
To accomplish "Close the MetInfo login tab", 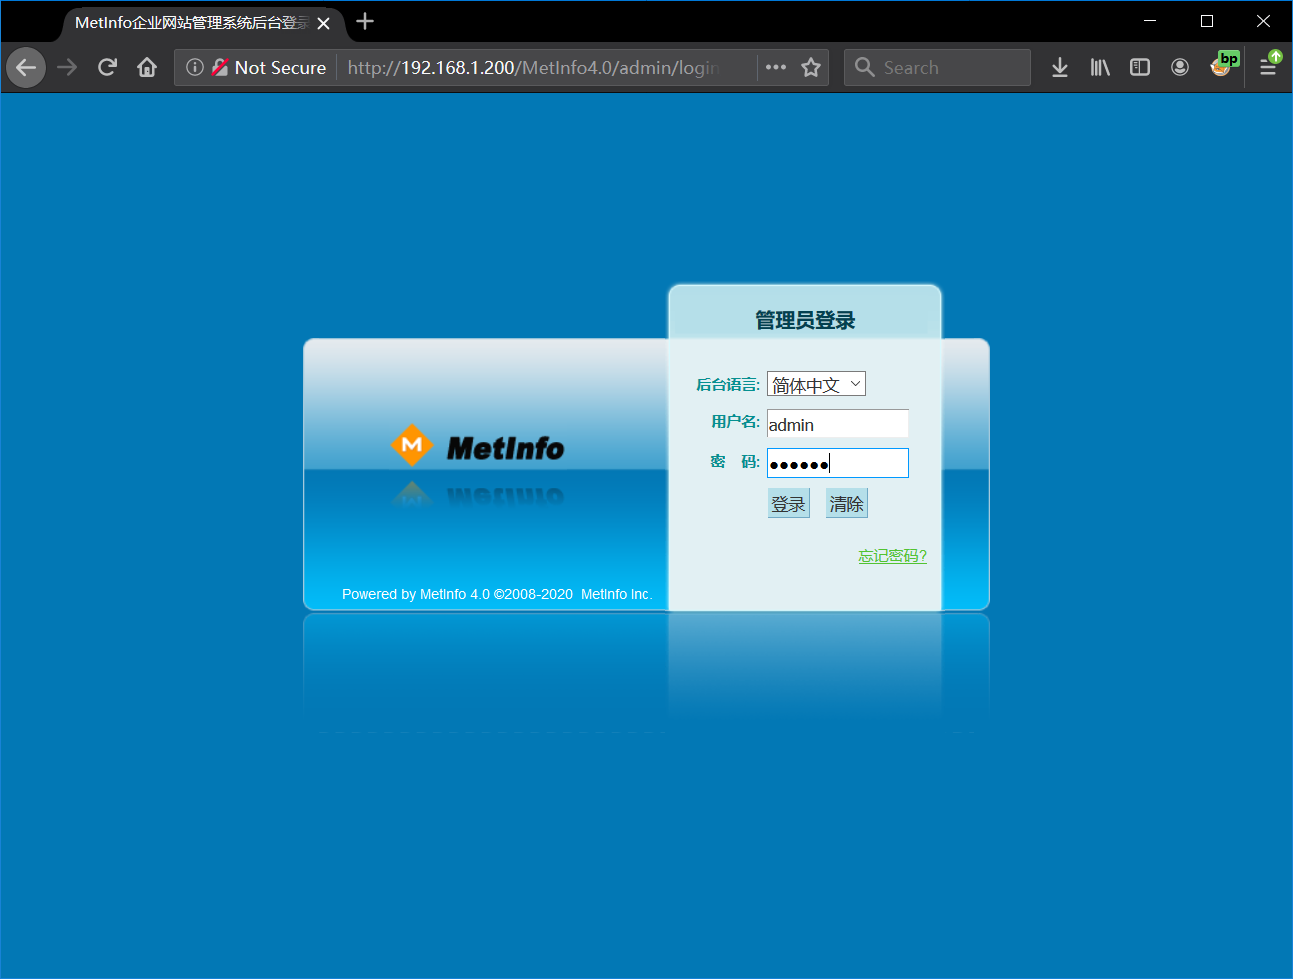I will pyautogui.click(x=323, y=23).
